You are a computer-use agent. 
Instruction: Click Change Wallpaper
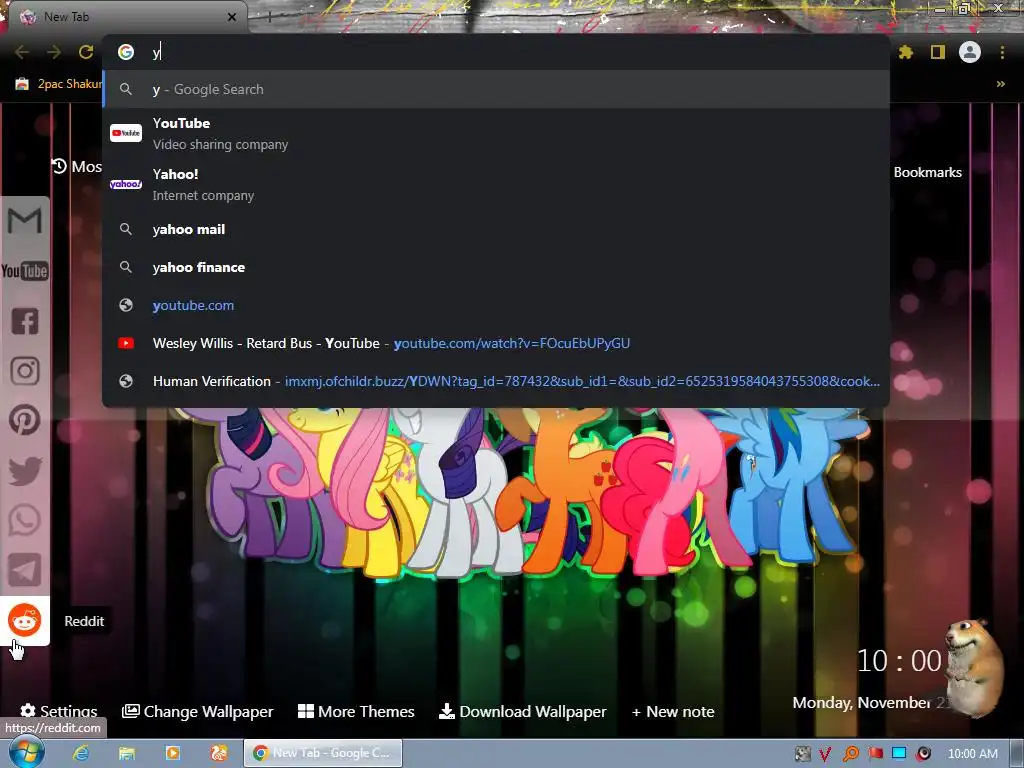click(x=198, y=711)
